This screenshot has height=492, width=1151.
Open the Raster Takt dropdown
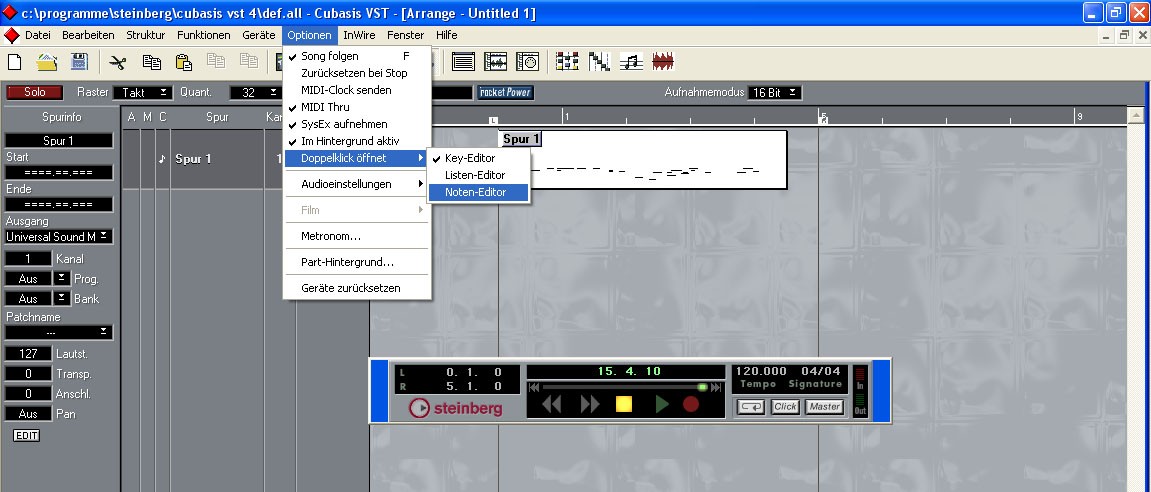coord(142,93)
